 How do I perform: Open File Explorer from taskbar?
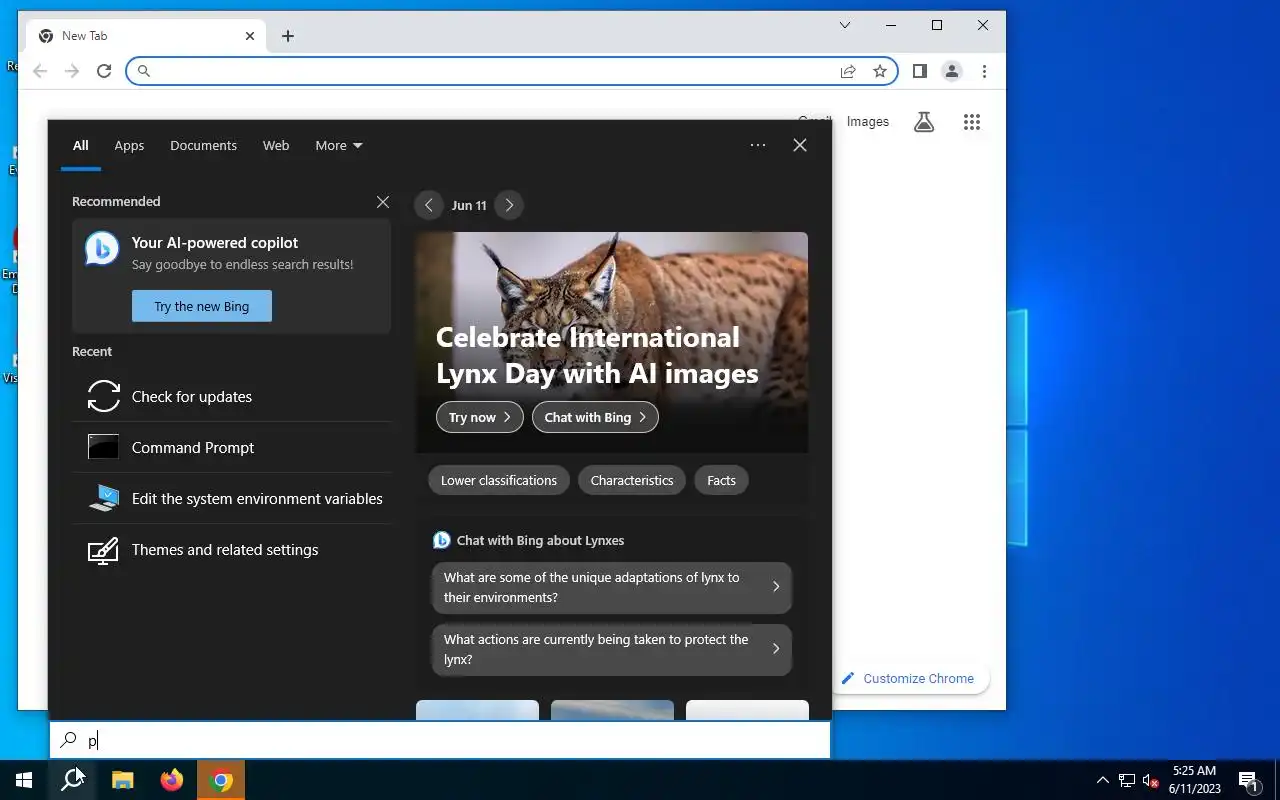(x=122, y=780)
